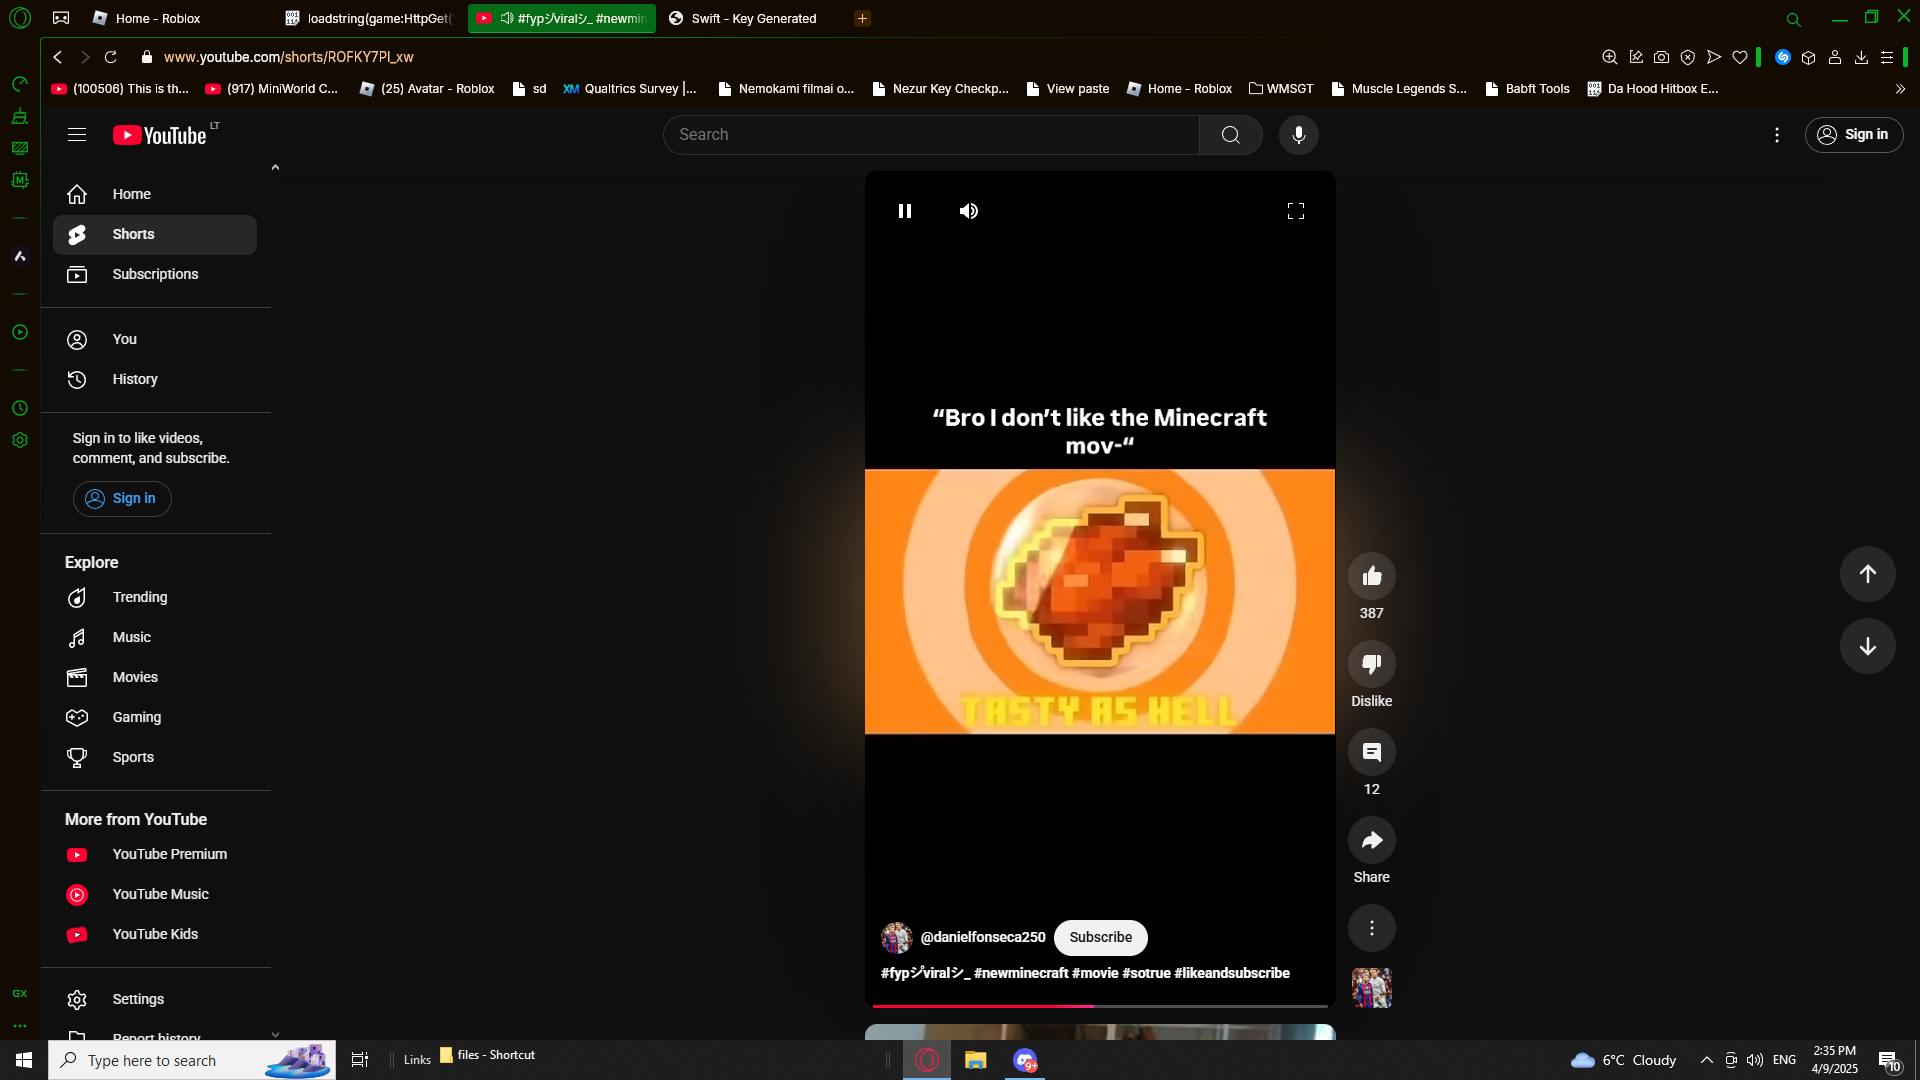
Task: Sign in from the top header
Action: 1854,135
